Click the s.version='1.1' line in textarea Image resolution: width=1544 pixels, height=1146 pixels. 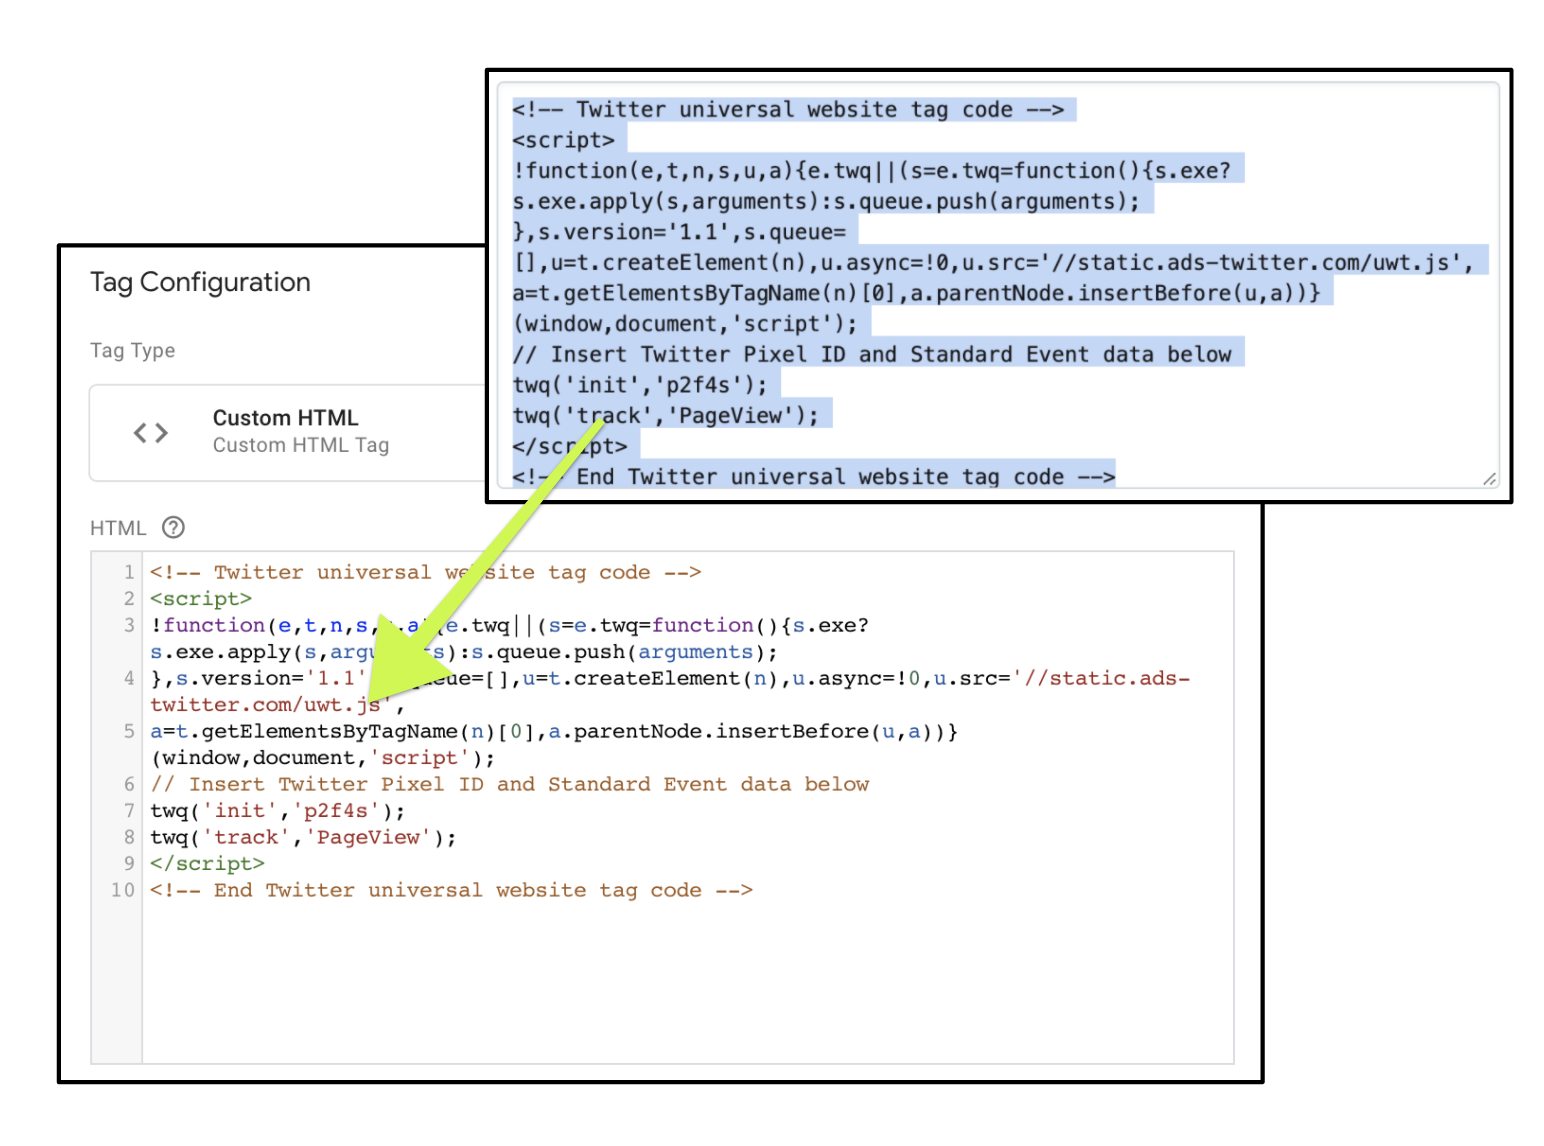(679, 232)
